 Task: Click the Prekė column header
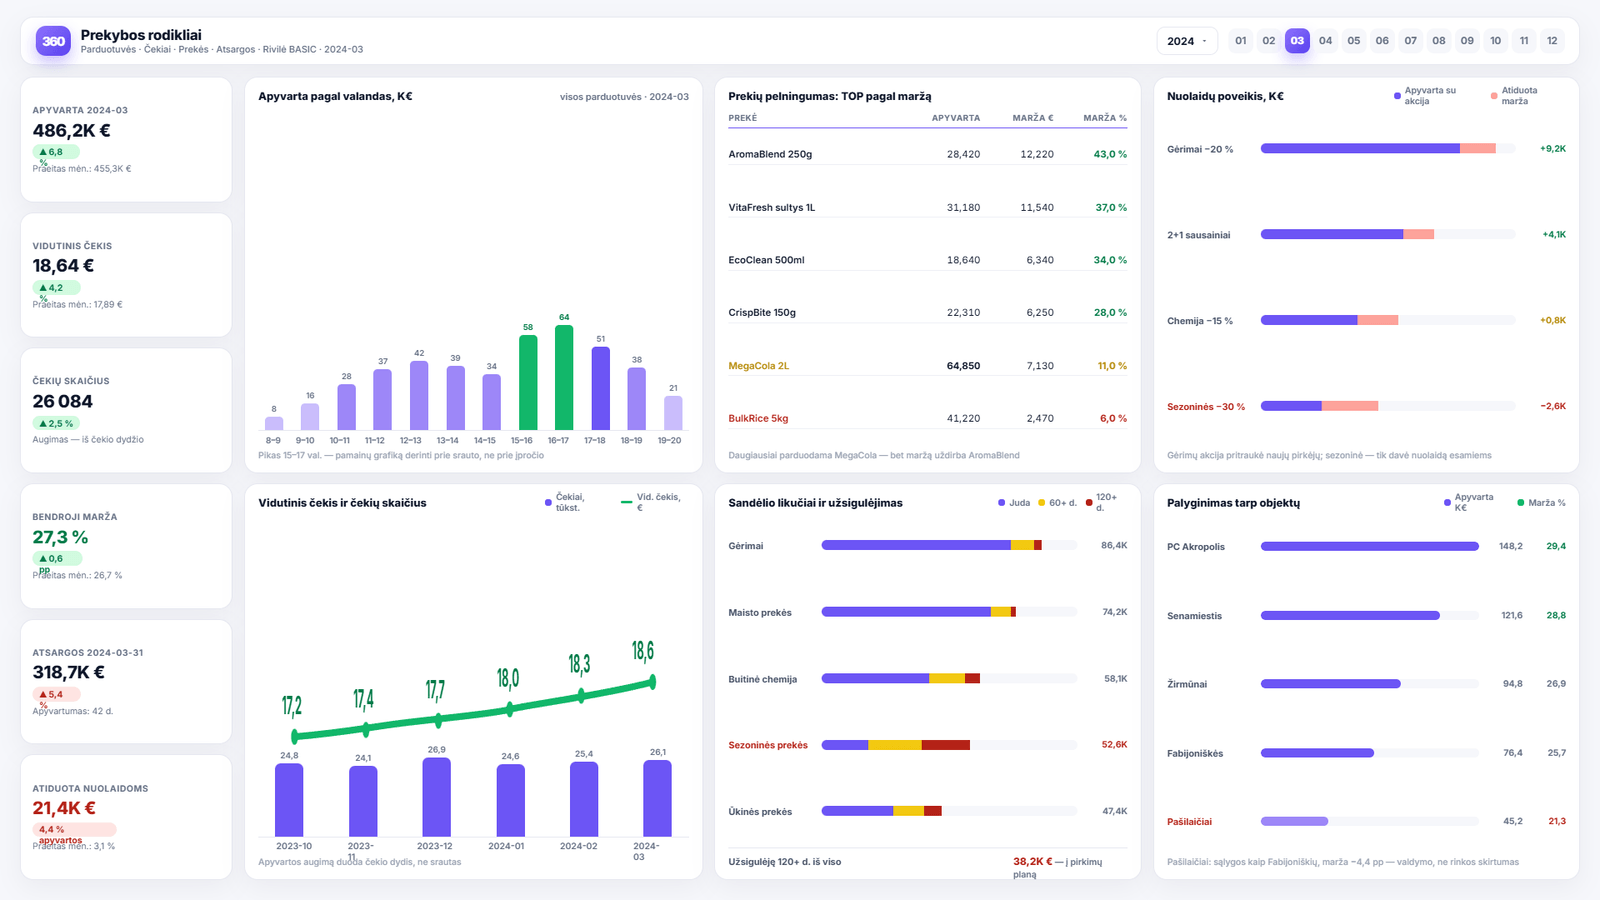pos(743,118)
